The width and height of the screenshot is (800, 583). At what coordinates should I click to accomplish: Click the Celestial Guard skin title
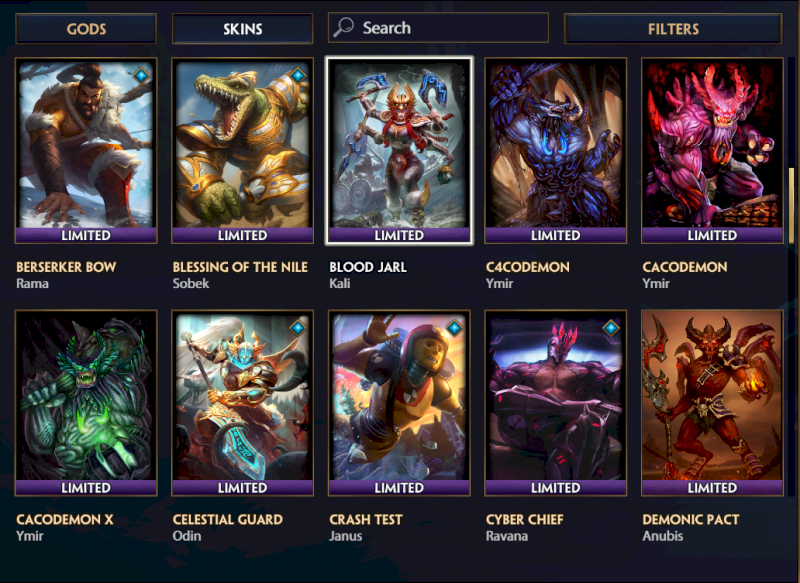coord(228,519)
